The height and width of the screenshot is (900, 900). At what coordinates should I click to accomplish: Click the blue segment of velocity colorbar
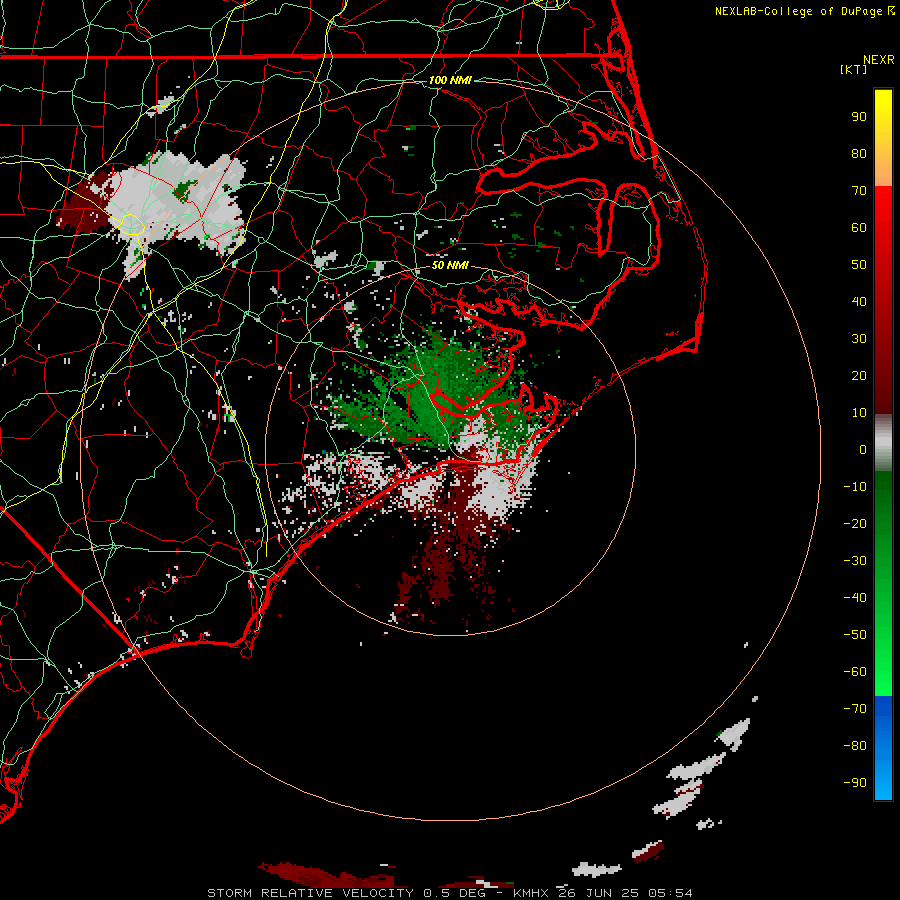click(883, 747)
